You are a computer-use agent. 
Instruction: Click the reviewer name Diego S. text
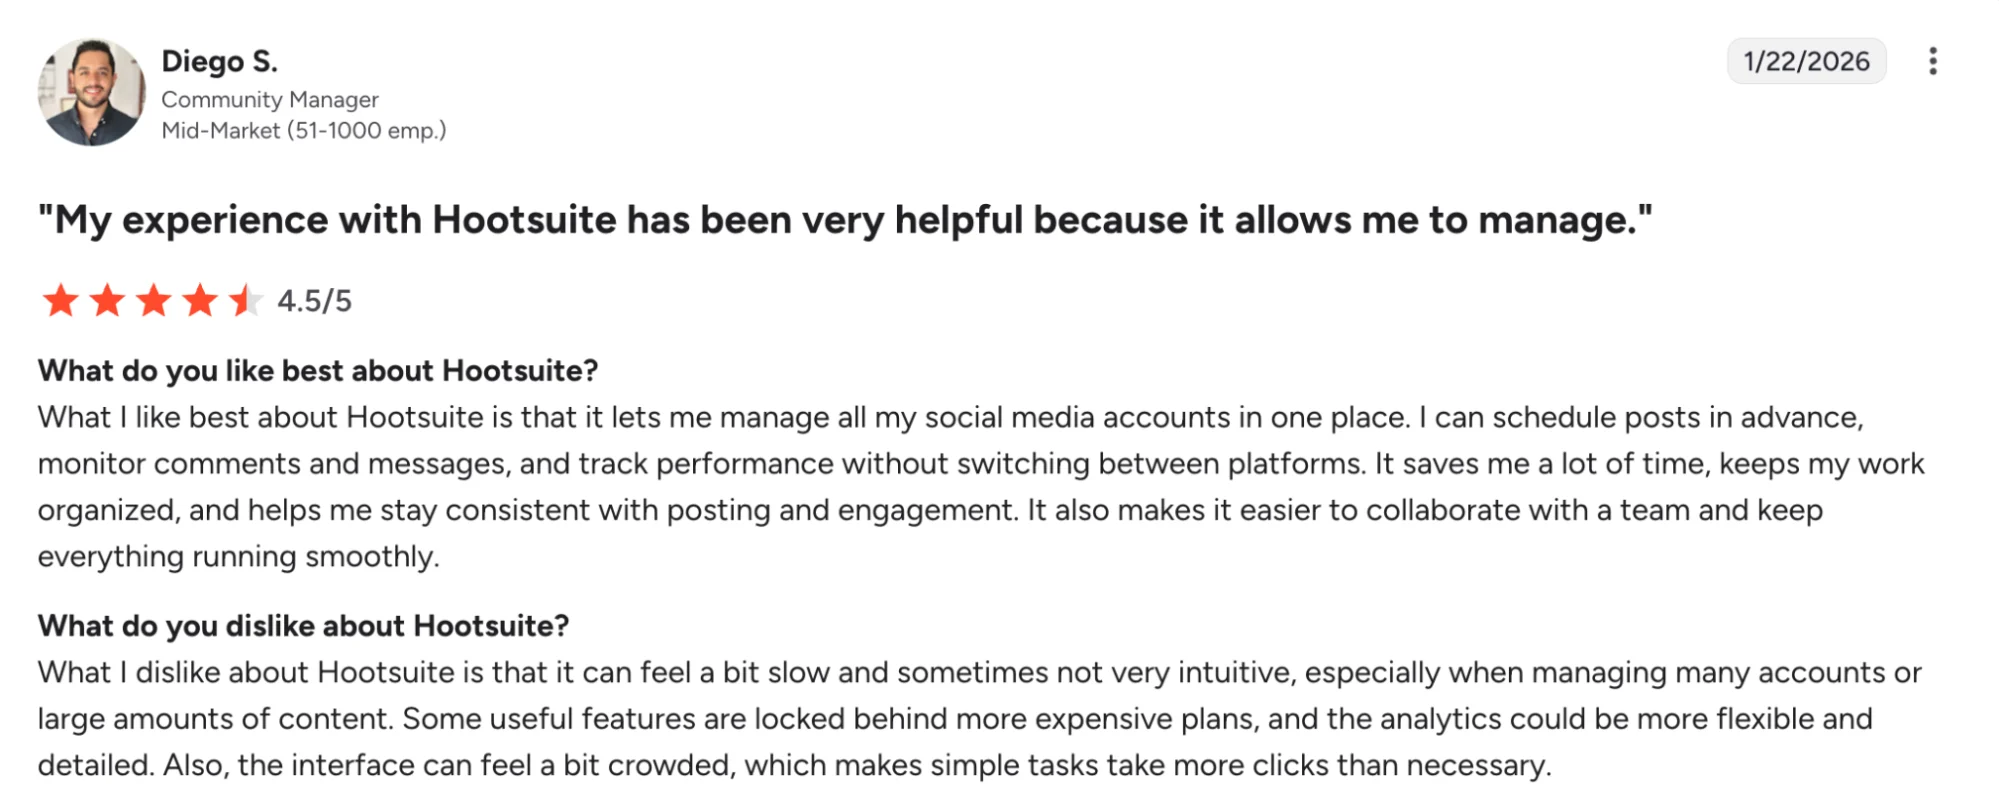[x=221, y=60]
